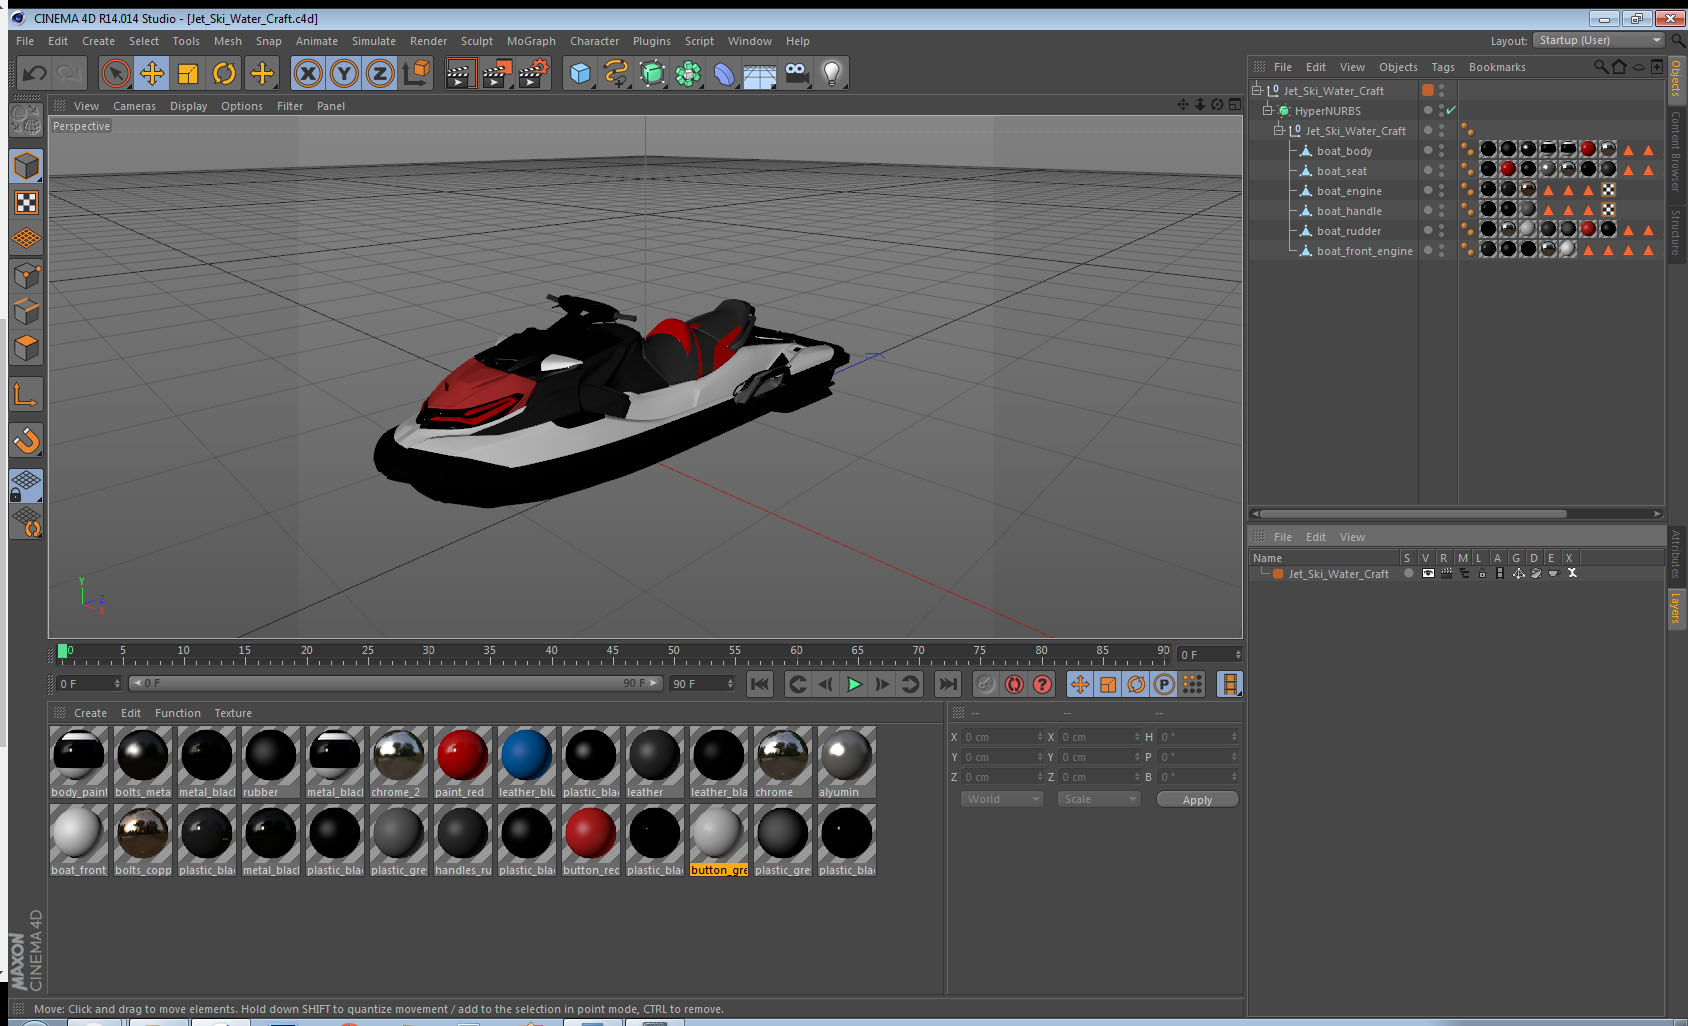This screenshot has width=1688, height=1026.
Task: Toggle record keyframe red button
Action: coord(1014,684)
